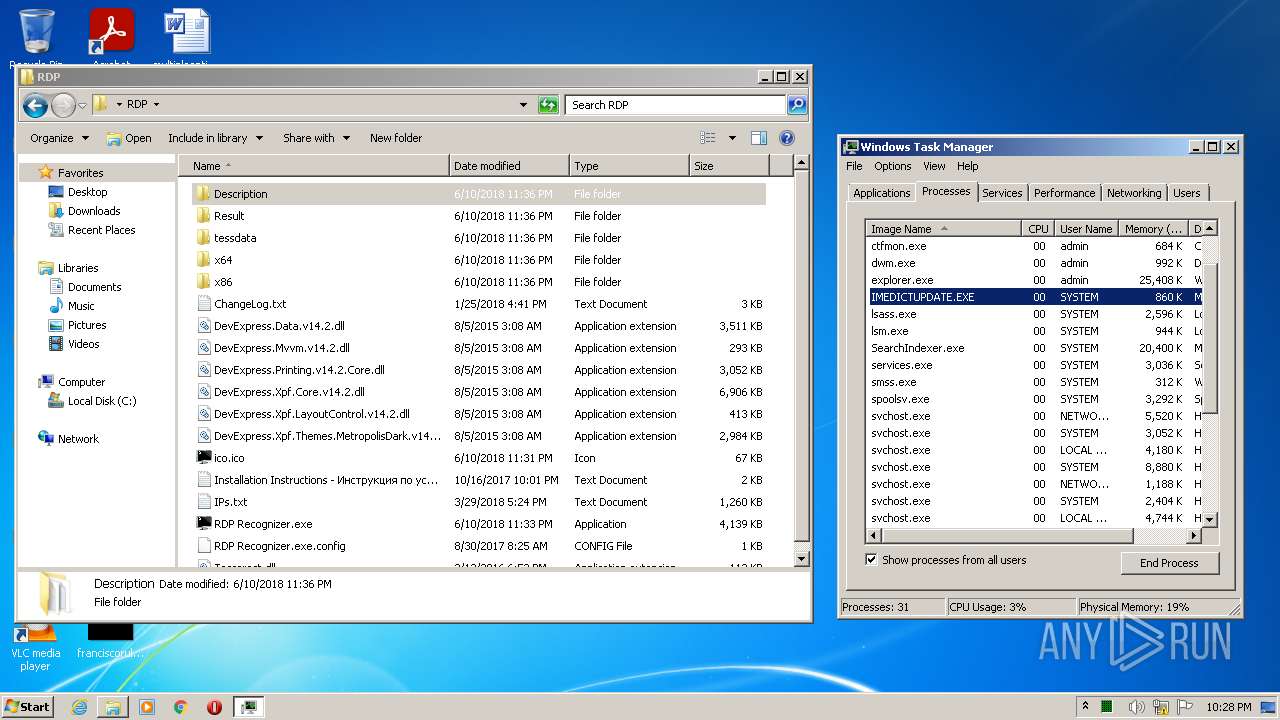
Task: Click the change view icon
Action: point(708,138)
